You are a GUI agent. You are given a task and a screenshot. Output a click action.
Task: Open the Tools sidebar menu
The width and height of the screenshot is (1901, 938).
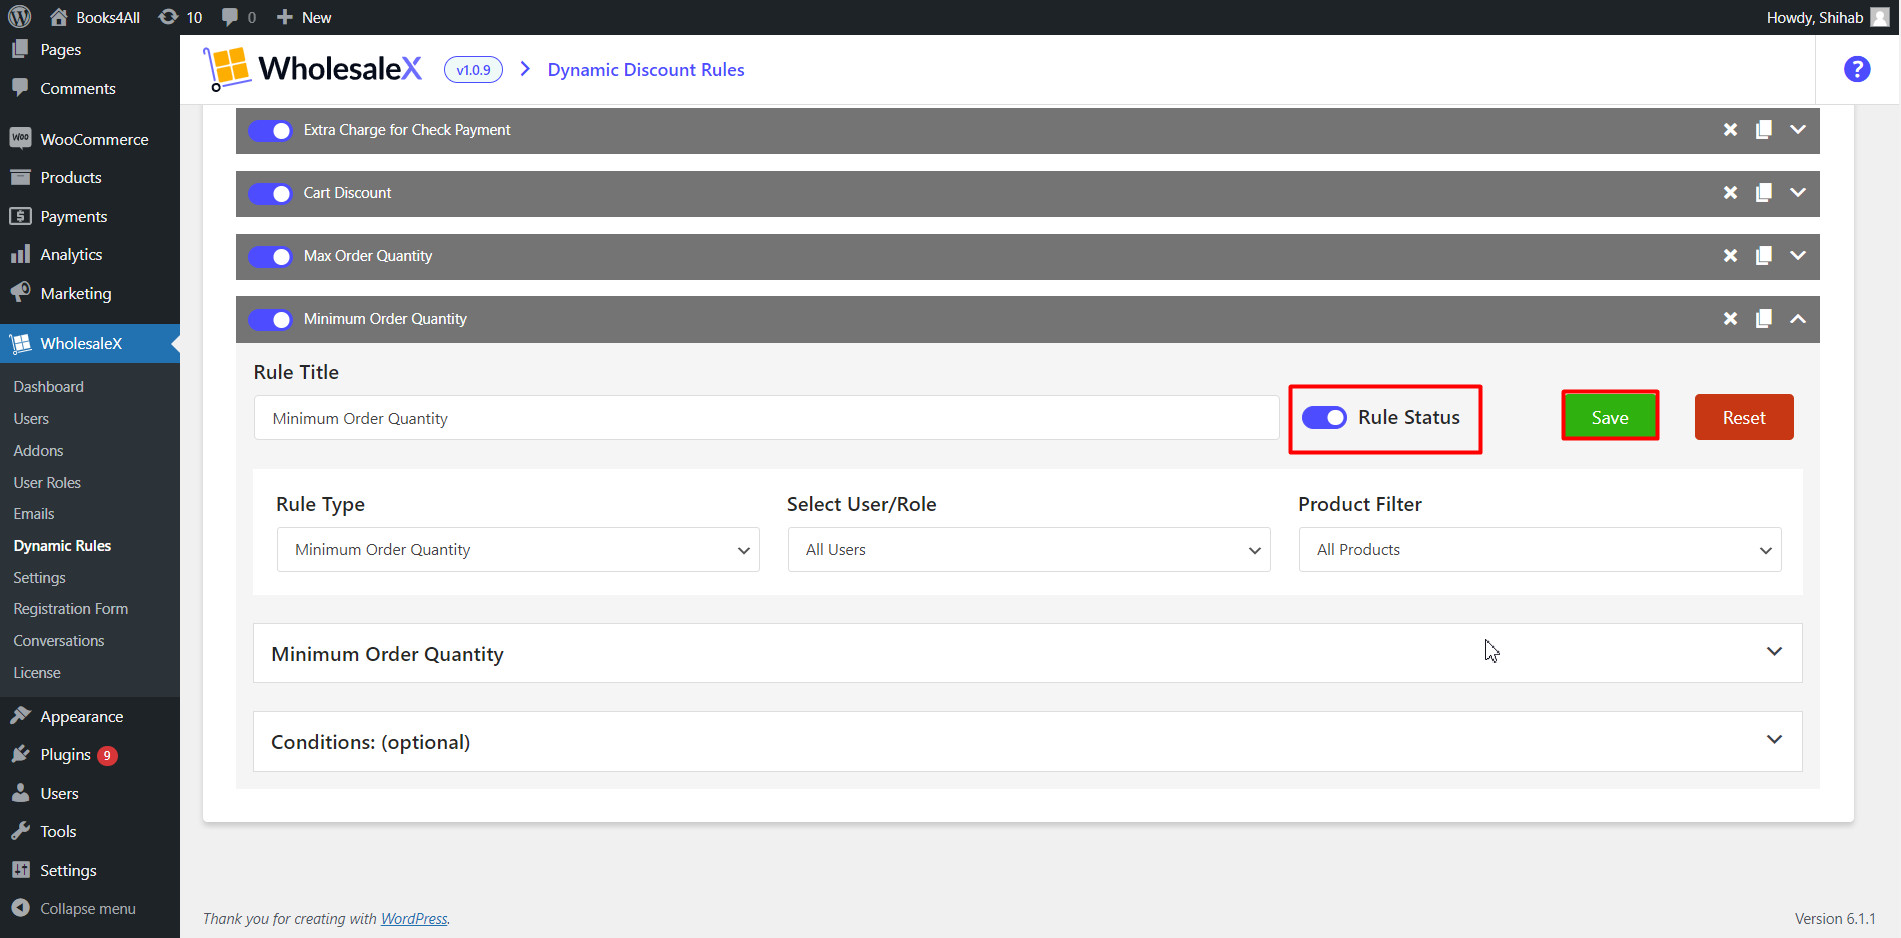(90, 831)
